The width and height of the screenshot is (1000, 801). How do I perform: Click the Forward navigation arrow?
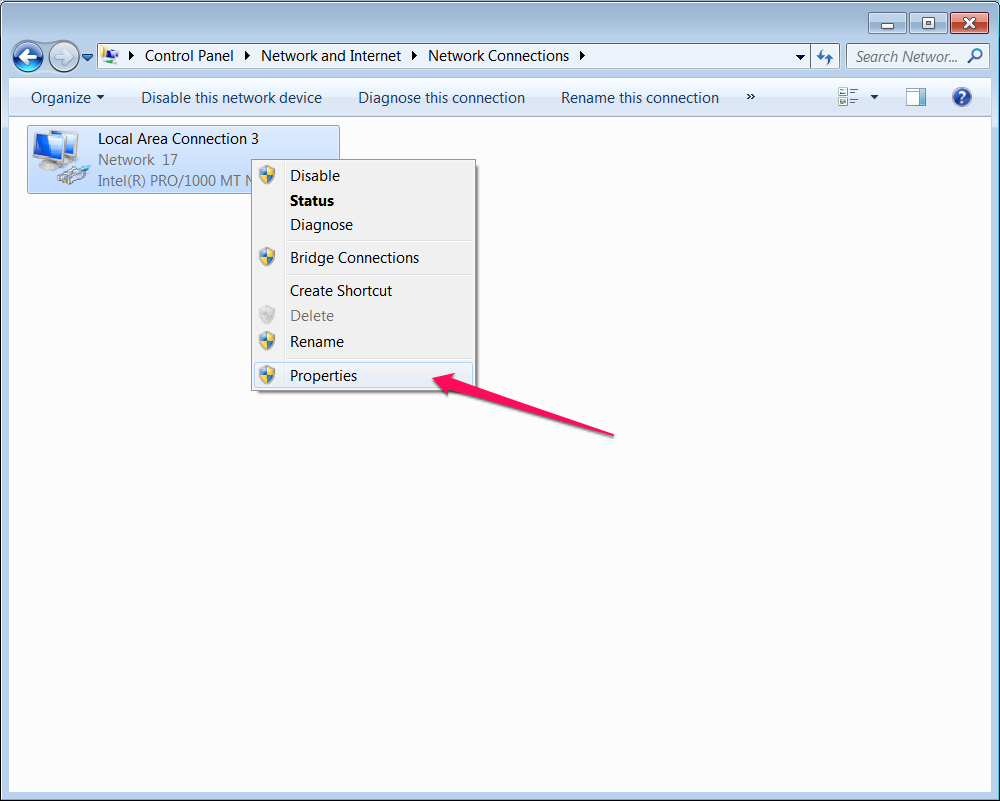click(x=63, y=57)
